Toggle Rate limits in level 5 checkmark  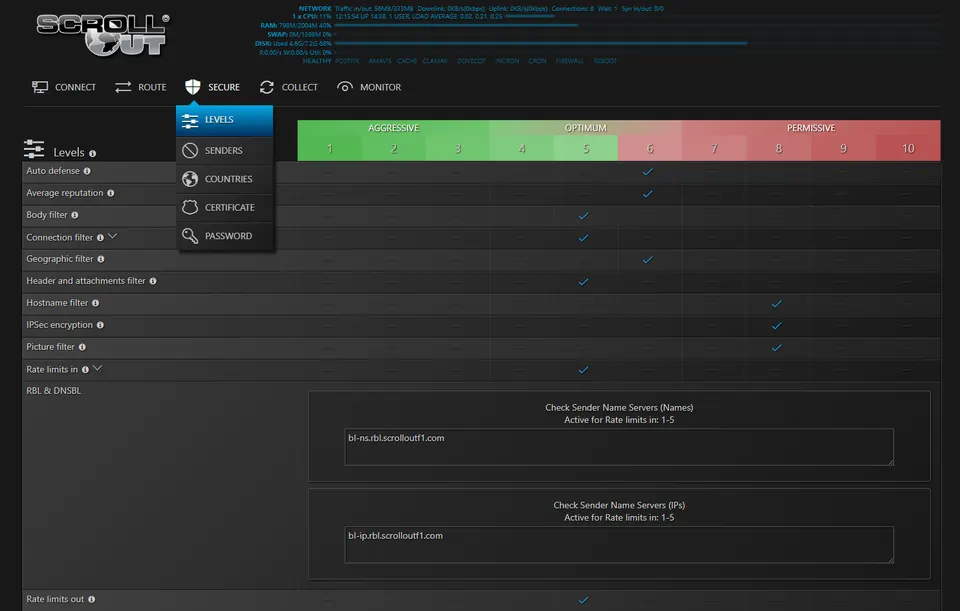pos(583,370)
